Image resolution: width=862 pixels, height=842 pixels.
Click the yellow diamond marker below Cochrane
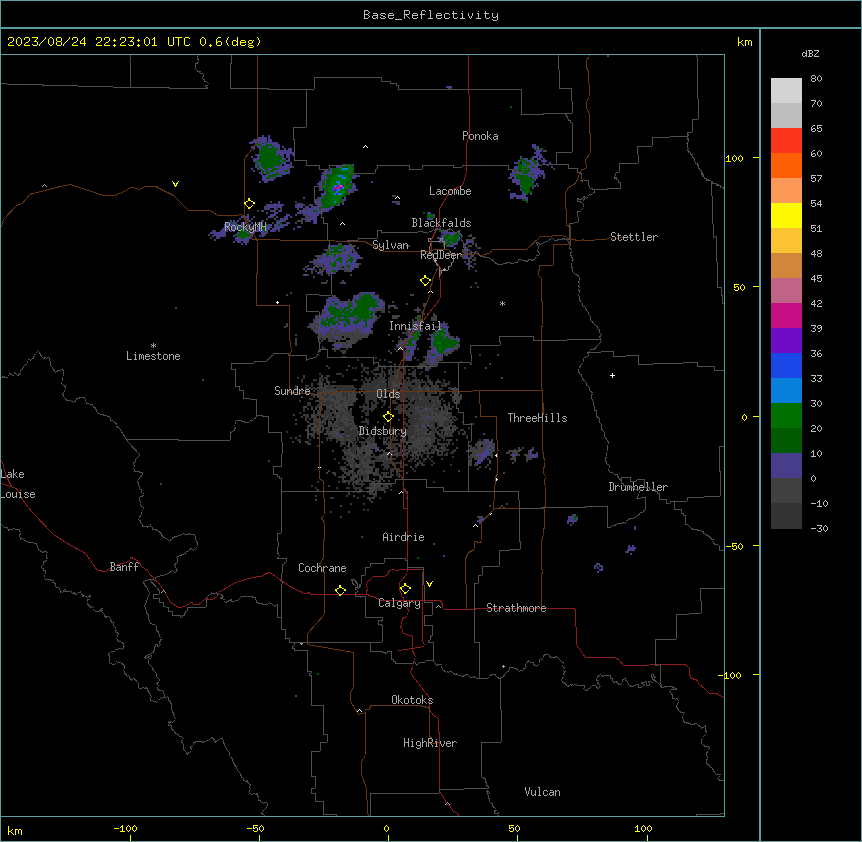340,590
